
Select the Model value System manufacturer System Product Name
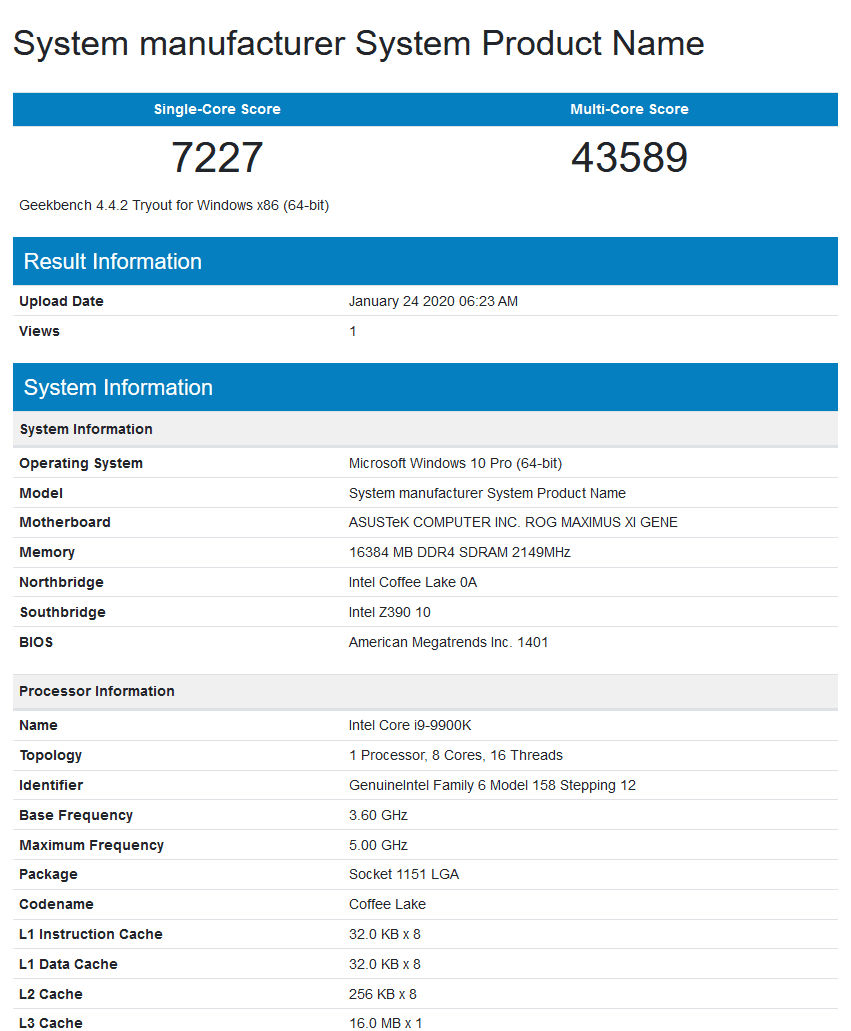tap(487, 492)
